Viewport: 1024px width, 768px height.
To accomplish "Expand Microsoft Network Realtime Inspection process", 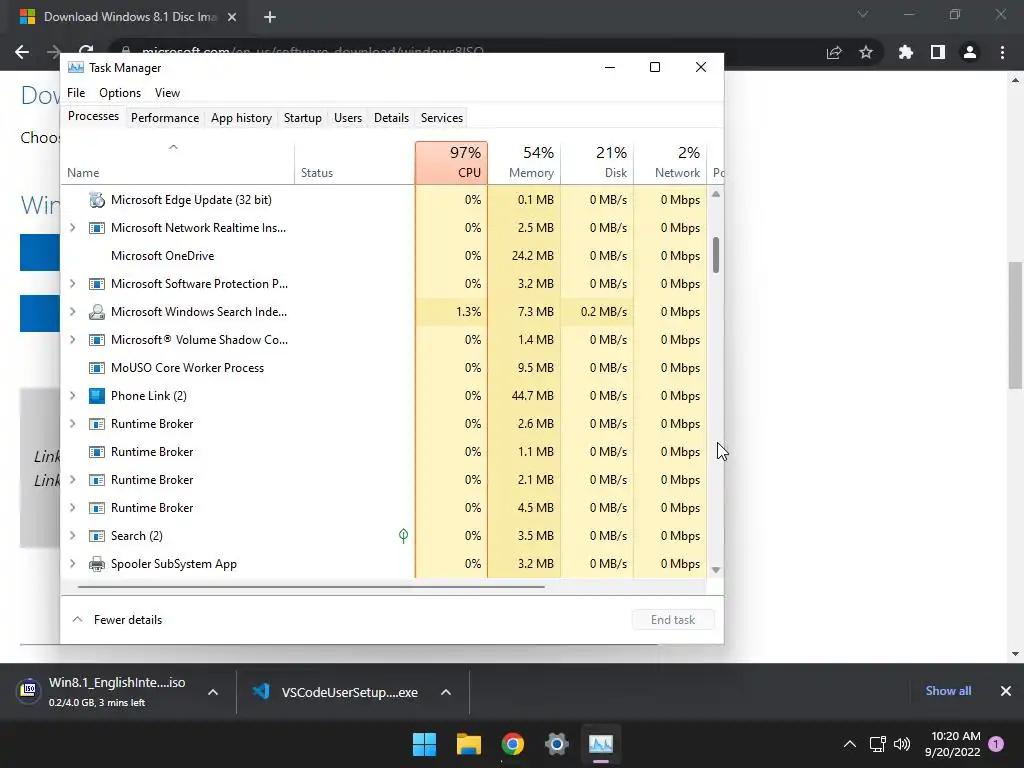I will [x=72, y=228].
